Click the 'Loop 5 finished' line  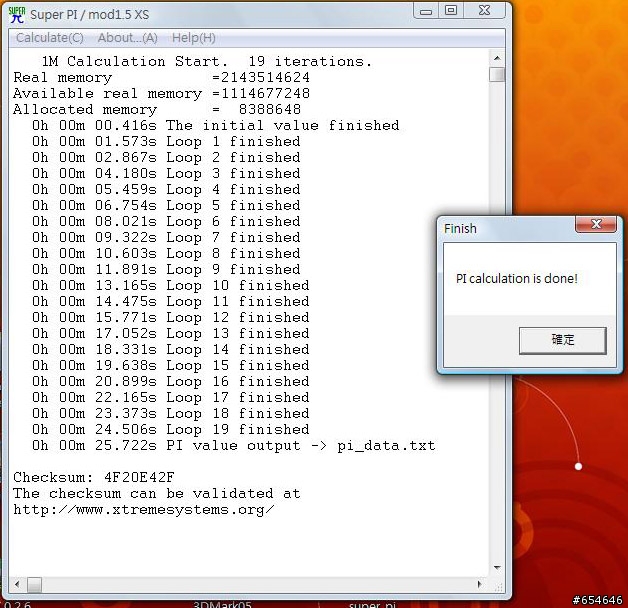click(x=166, y=205)
